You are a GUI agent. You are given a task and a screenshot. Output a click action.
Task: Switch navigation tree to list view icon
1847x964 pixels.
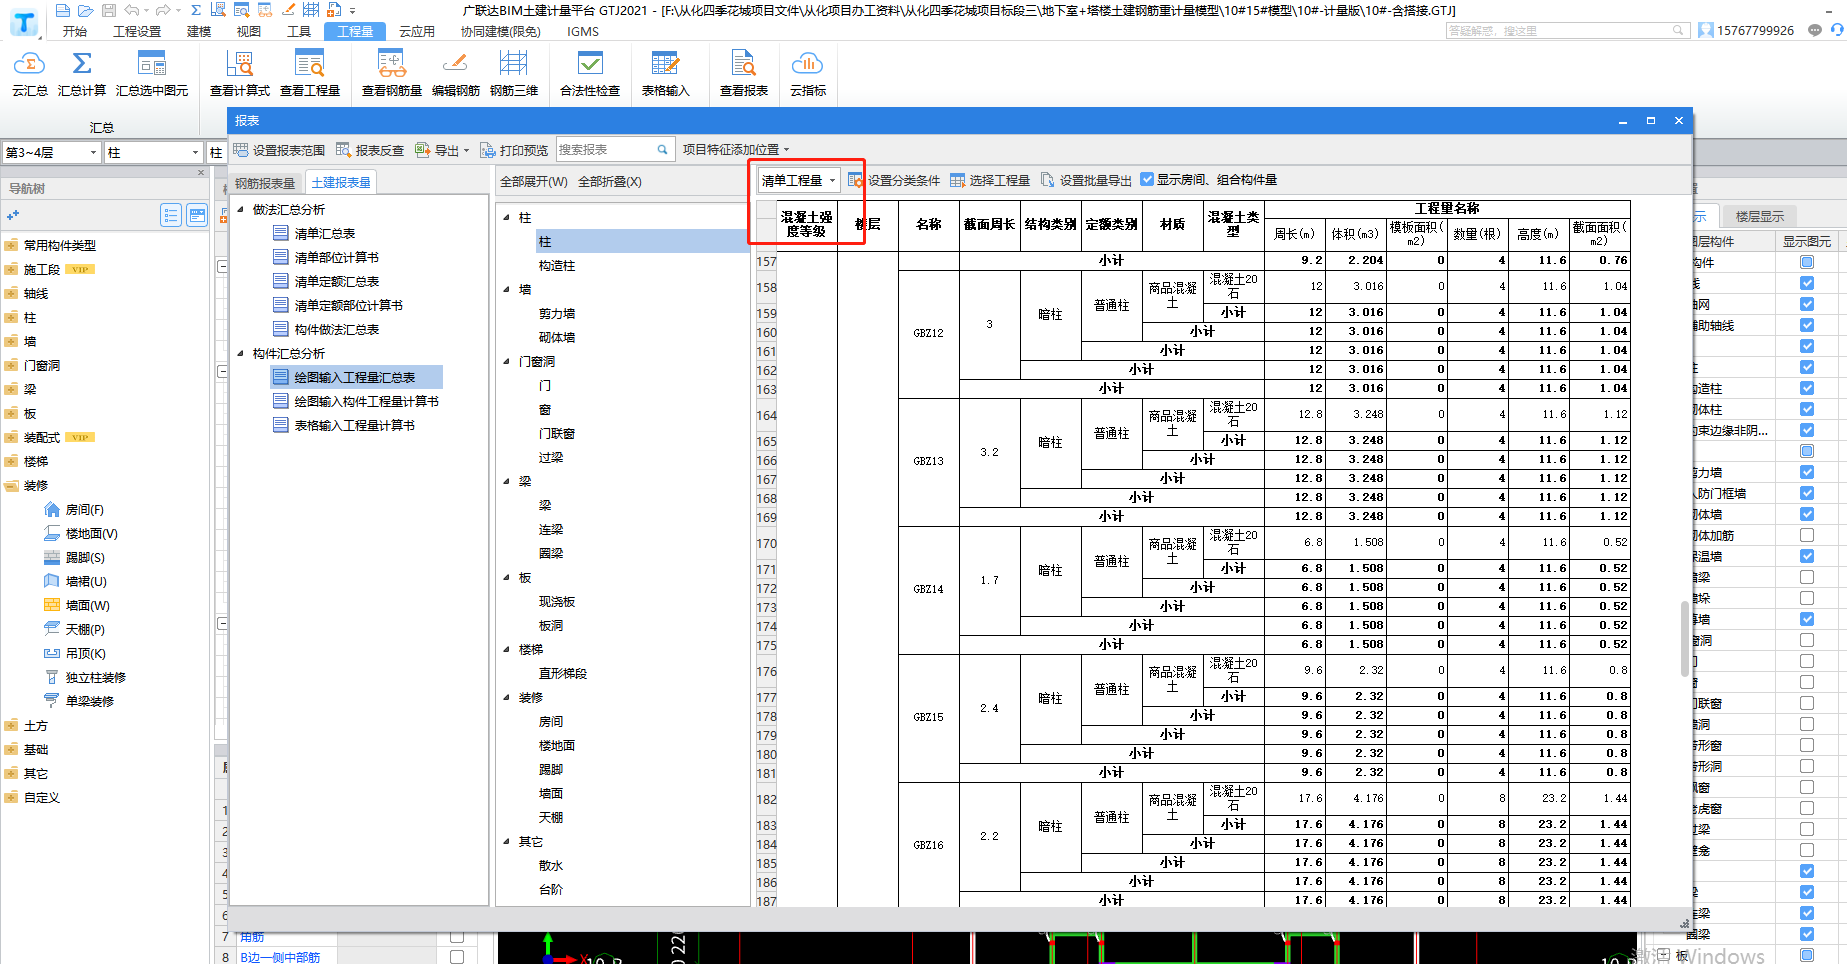171,215
